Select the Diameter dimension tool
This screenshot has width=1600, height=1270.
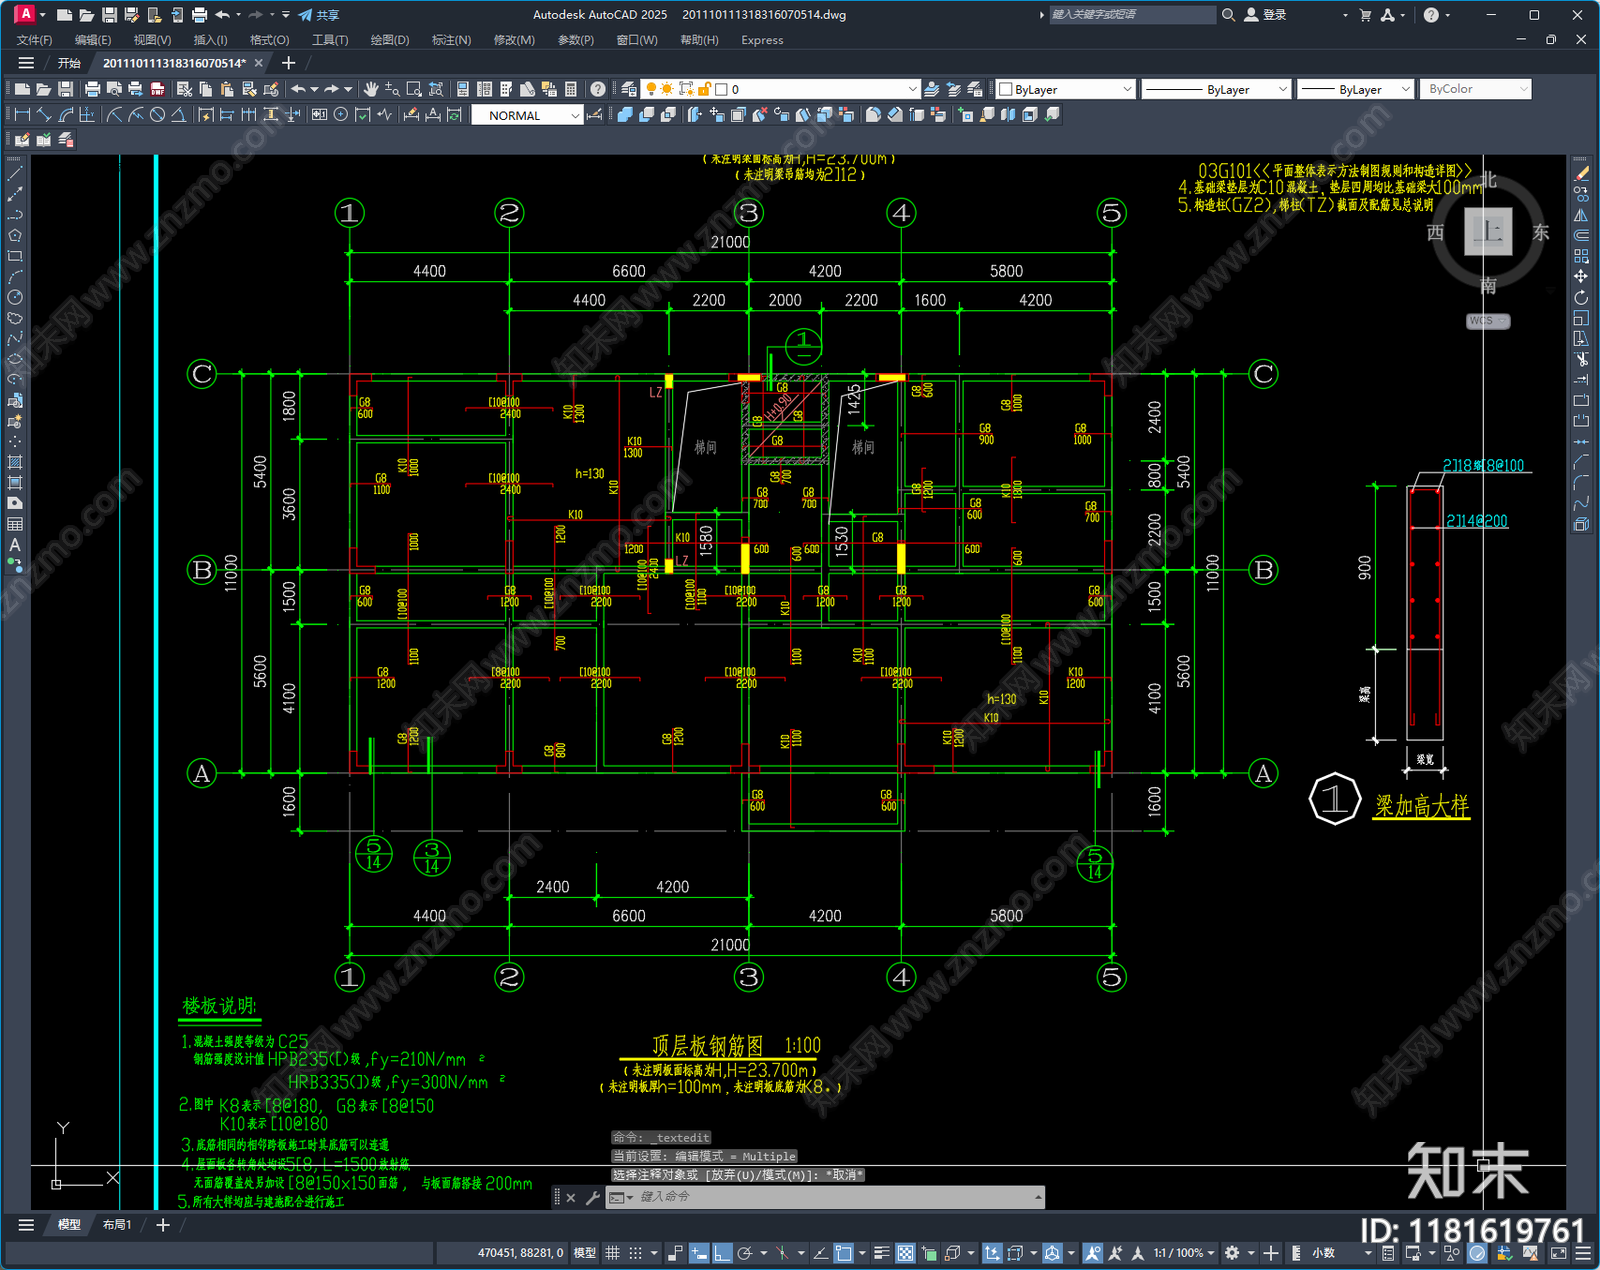tap(157, 115)
